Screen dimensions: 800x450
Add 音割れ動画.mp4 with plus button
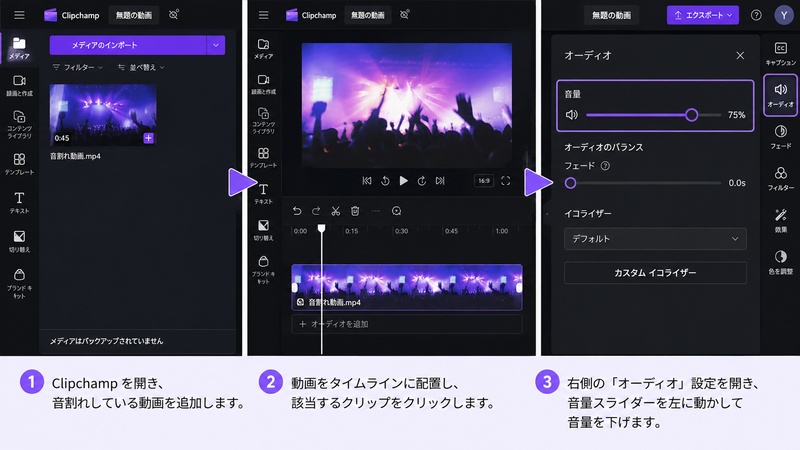pyautogui.click(x=148, y=138)
